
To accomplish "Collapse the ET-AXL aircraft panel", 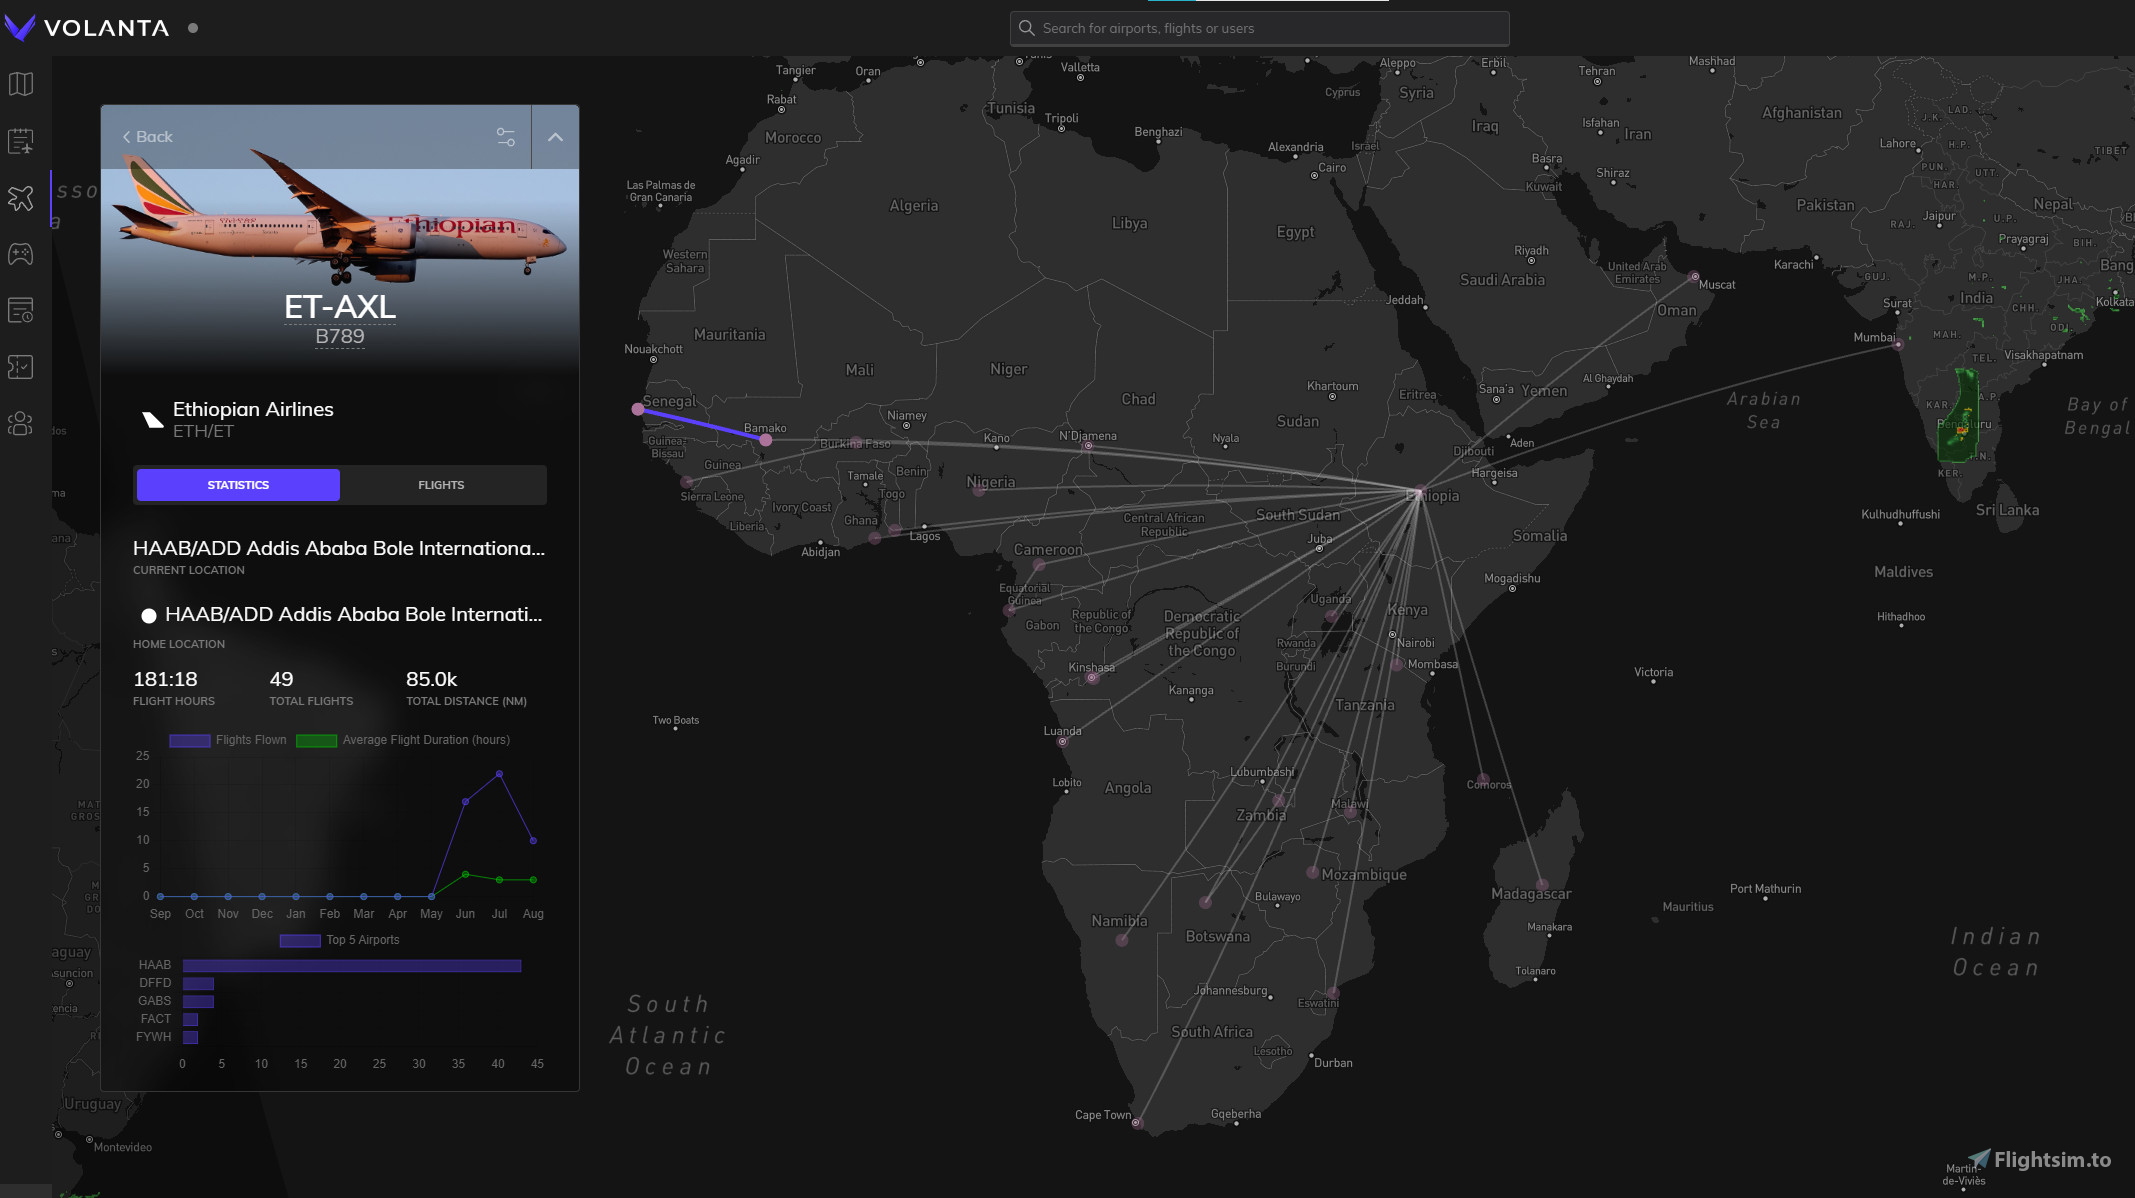I will (x=555, y=137).
